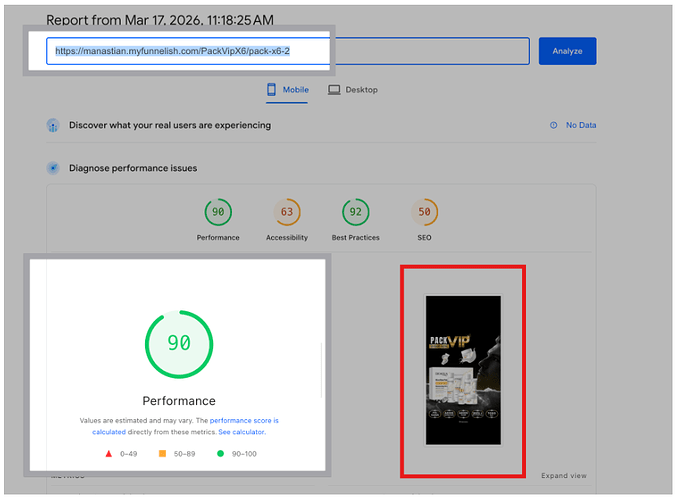The image size is (677, 500).
Task: Toggle Expand view for metrics
Action: tap(564, 476)
